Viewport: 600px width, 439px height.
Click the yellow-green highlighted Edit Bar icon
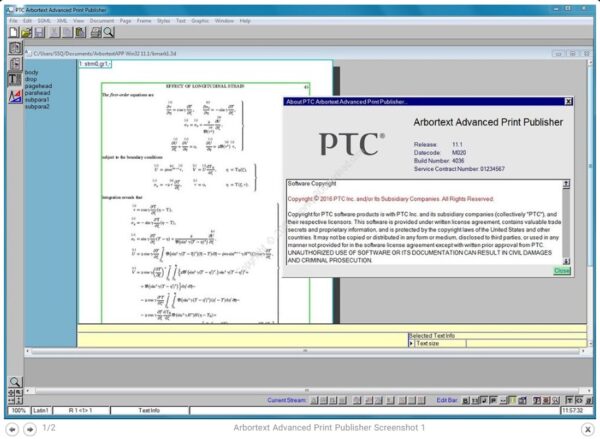pyautogui.click(x=513, y=400)
